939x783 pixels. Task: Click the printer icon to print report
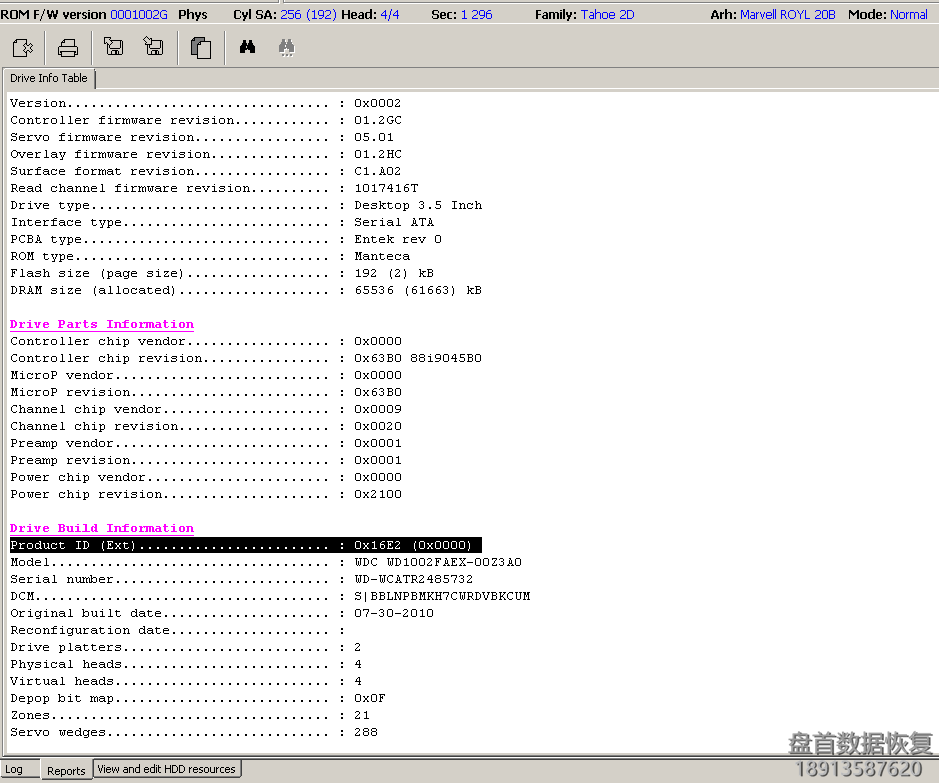pyautogui.click(x=68, y=47)
